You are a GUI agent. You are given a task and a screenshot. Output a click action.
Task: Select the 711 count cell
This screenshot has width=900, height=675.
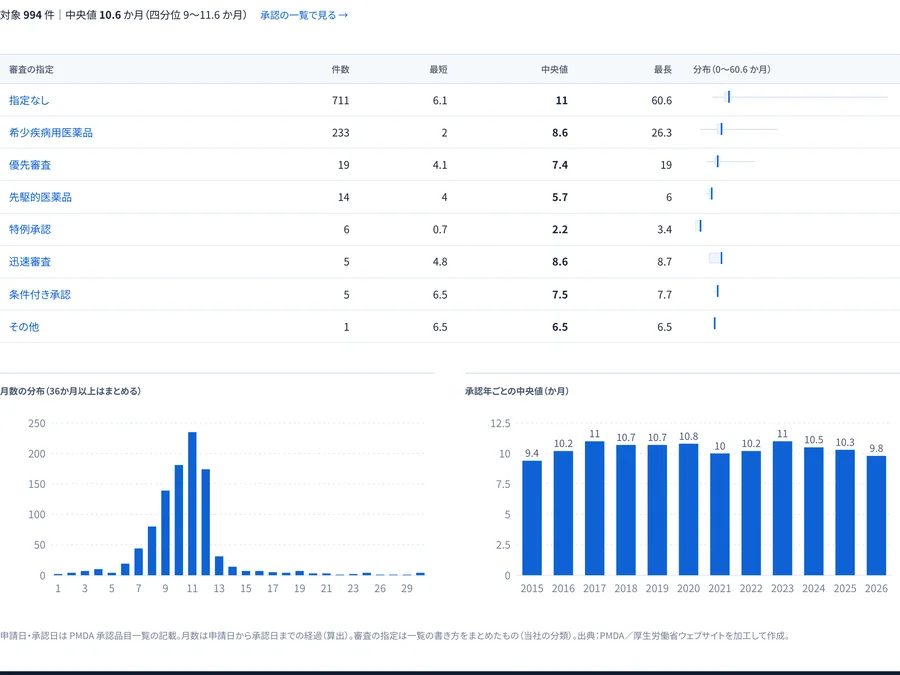point(340,100)
